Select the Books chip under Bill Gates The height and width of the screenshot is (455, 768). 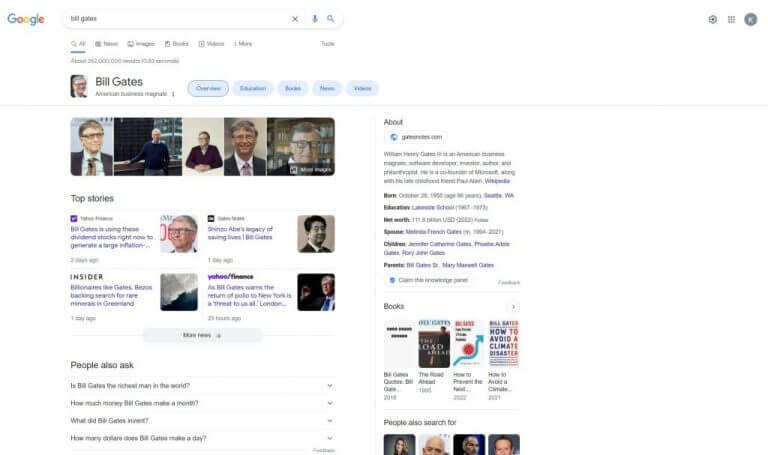coord(293,89)
